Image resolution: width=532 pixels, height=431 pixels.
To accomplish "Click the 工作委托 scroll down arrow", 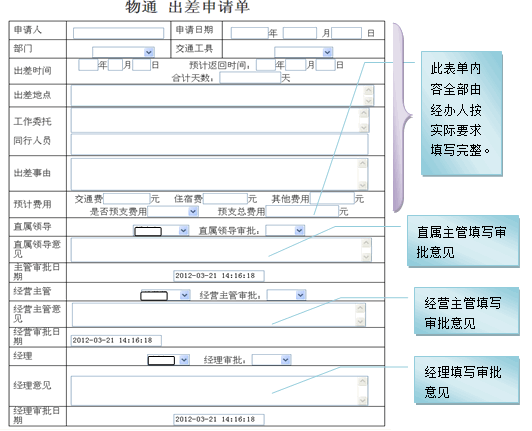I will (x=364, y=128).
